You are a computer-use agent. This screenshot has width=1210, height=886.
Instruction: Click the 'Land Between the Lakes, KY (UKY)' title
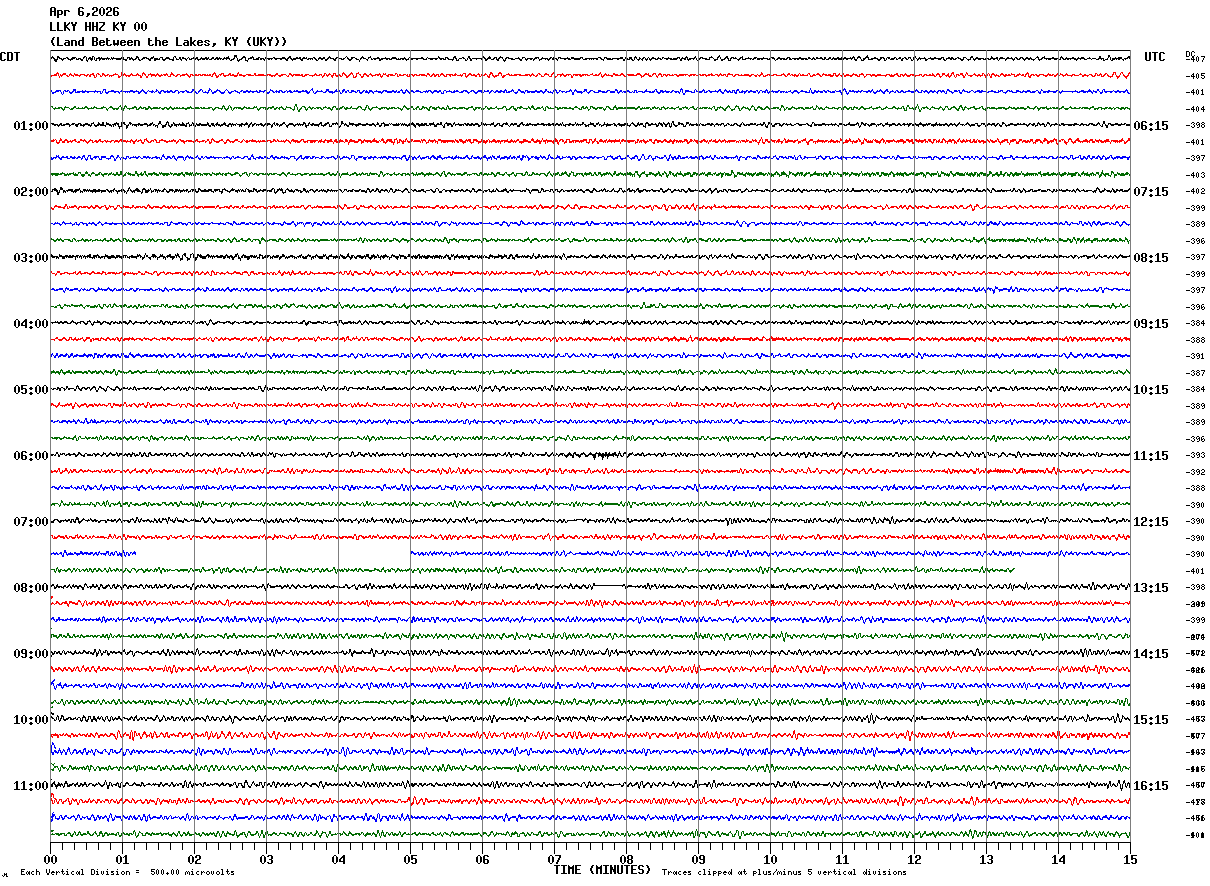(x=168, y=42)
